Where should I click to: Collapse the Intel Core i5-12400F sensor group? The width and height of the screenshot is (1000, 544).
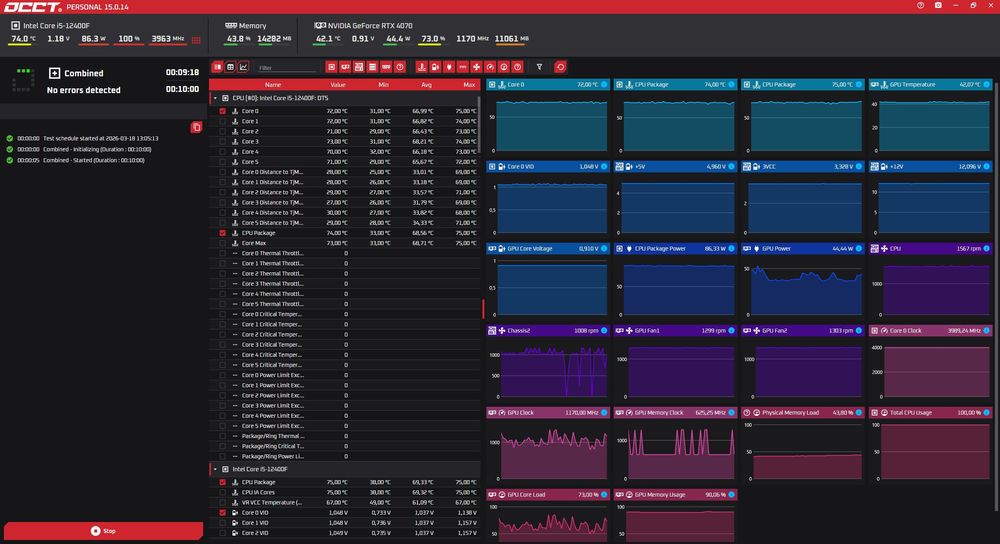point(213,469)
